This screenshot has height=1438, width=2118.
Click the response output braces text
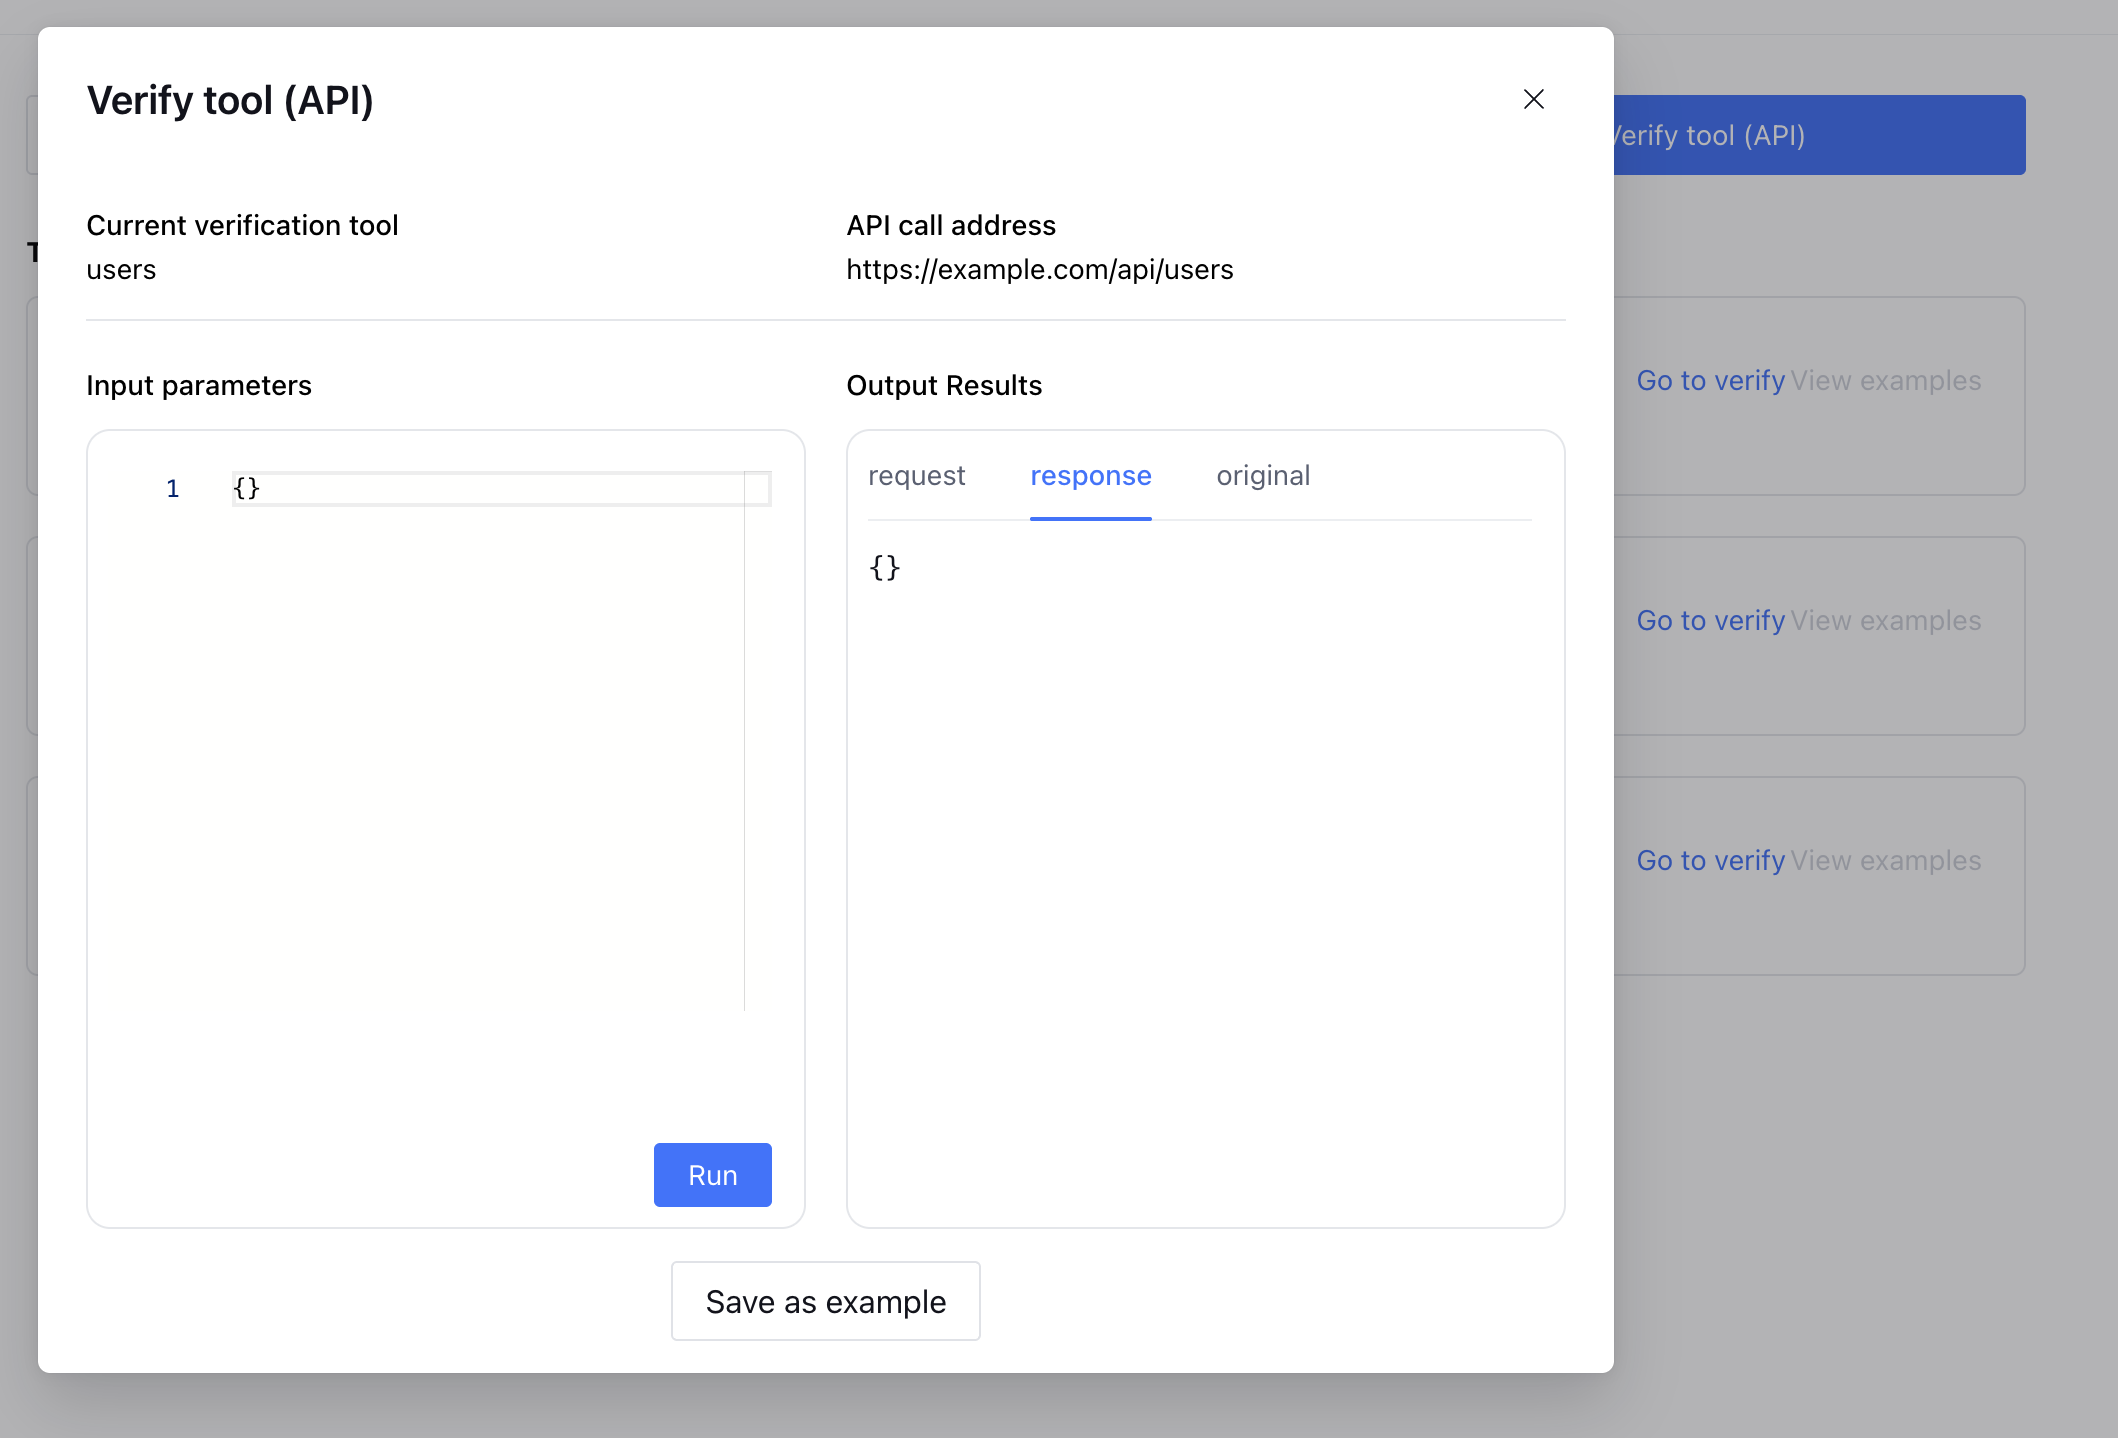884,568
